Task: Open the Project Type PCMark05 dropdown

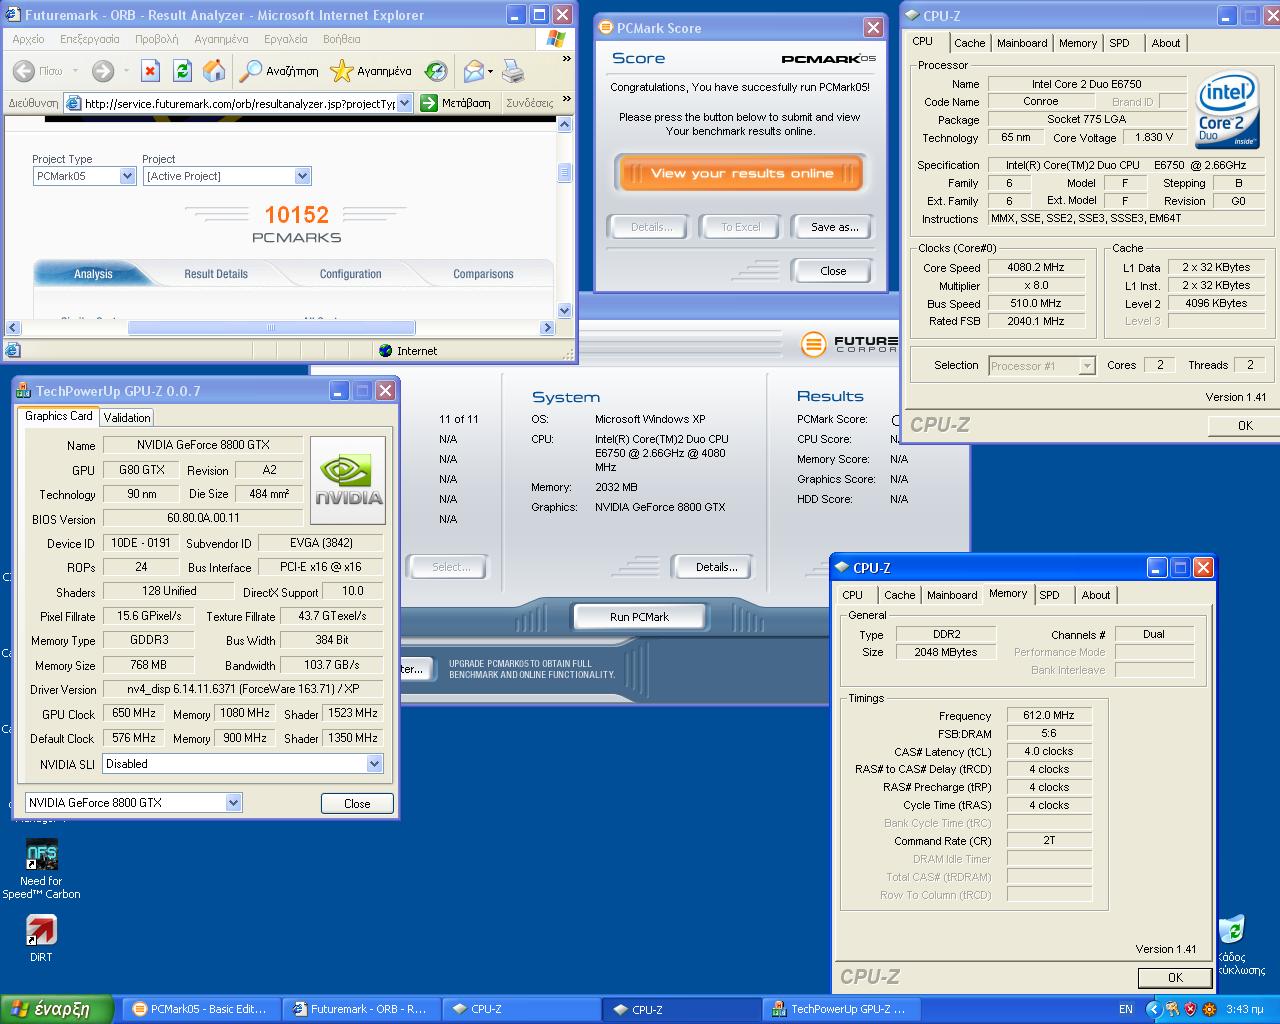Action: coord(127,176)
